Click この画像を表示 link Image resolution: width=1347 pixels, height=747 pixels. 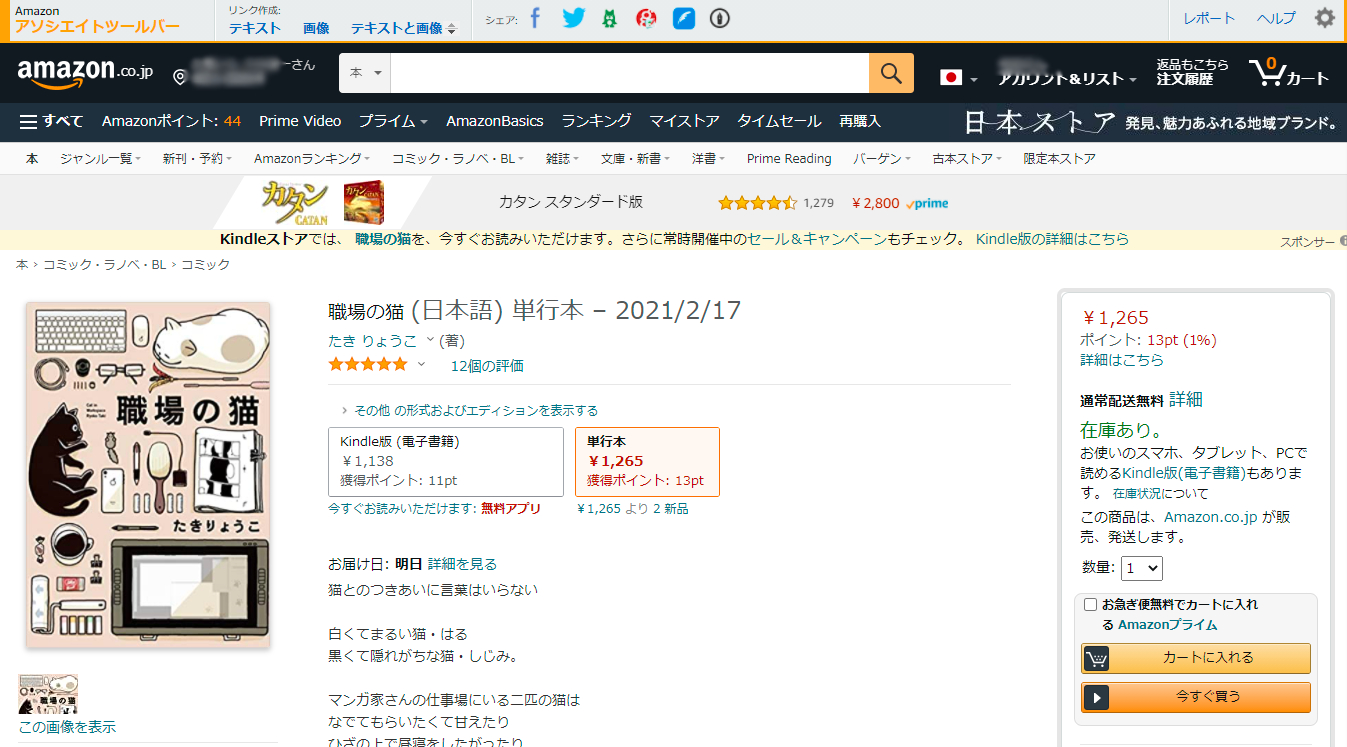pos(67,727)
